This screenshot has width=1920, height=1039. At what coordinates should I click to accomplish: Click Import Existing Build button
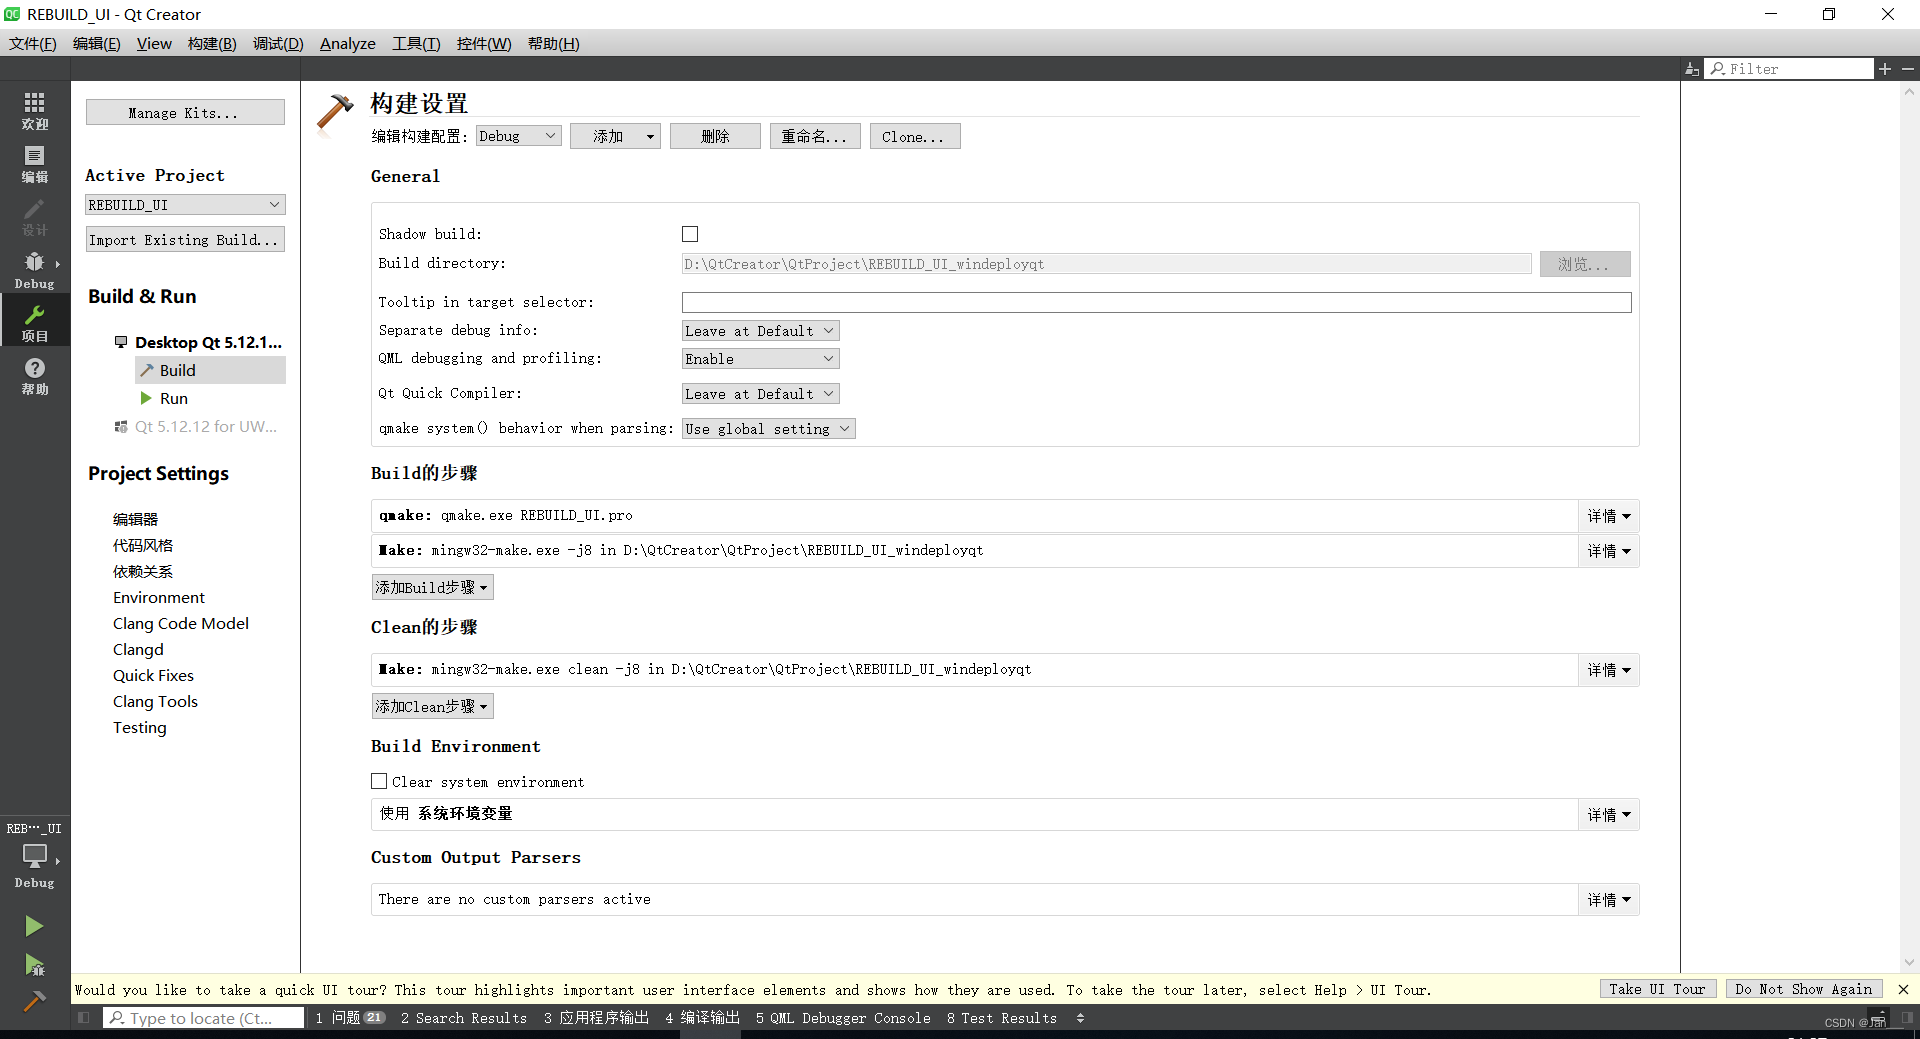pyautogui.click(x=185, y=240)
